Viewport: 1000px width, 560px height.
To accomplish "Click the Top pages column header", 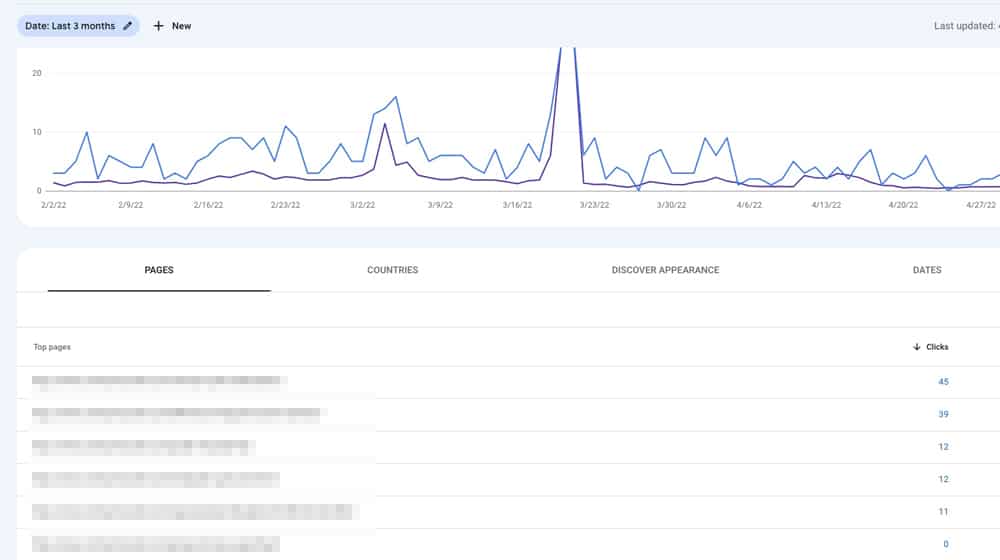I will (52, 347).
